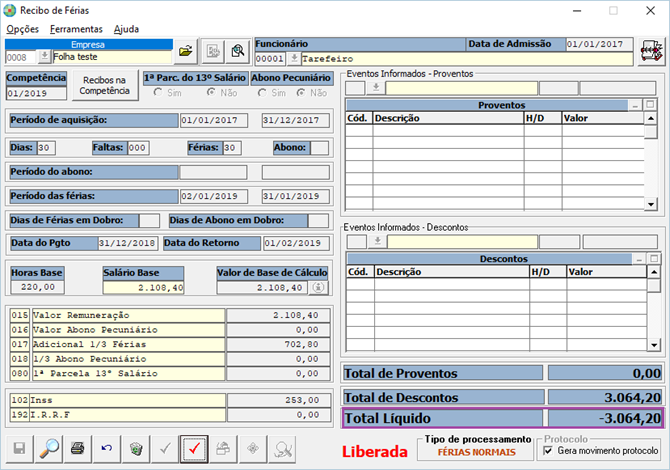670x470 pixels.
Task: Maximize the Descontos grid panel
Action: tap(654, 258)
